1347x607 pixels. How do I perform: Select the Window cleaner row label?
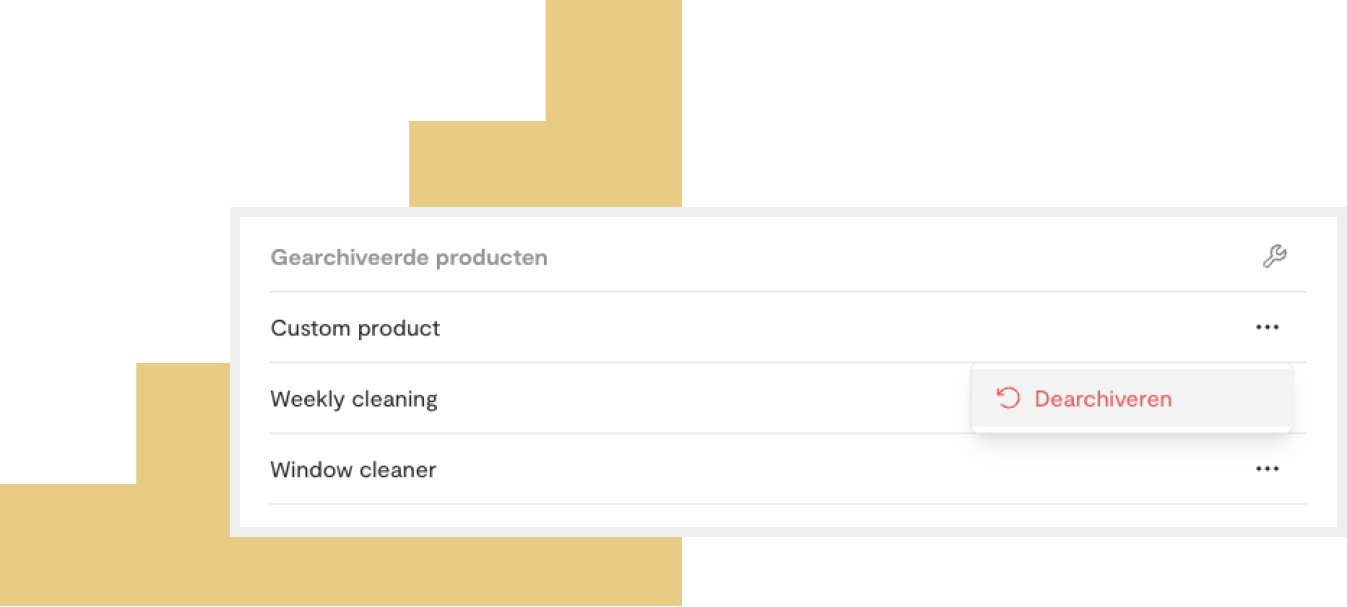click(353, 469)
